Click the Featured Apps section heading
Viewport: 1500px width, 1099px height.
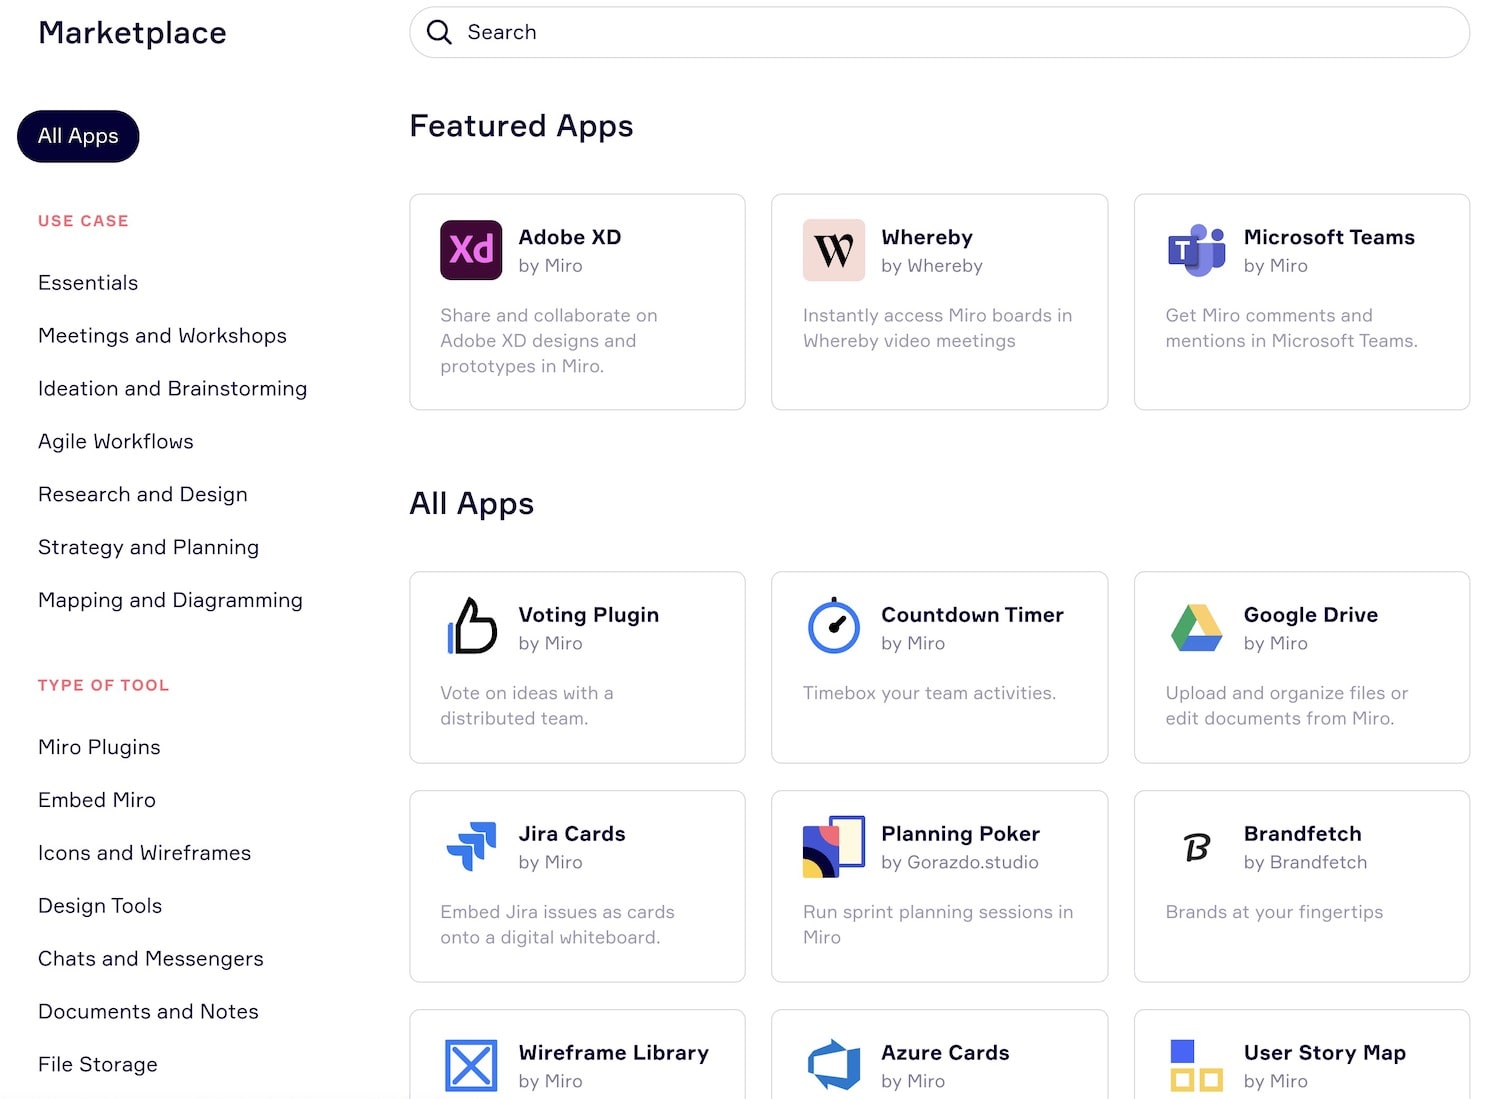[521, 126]
